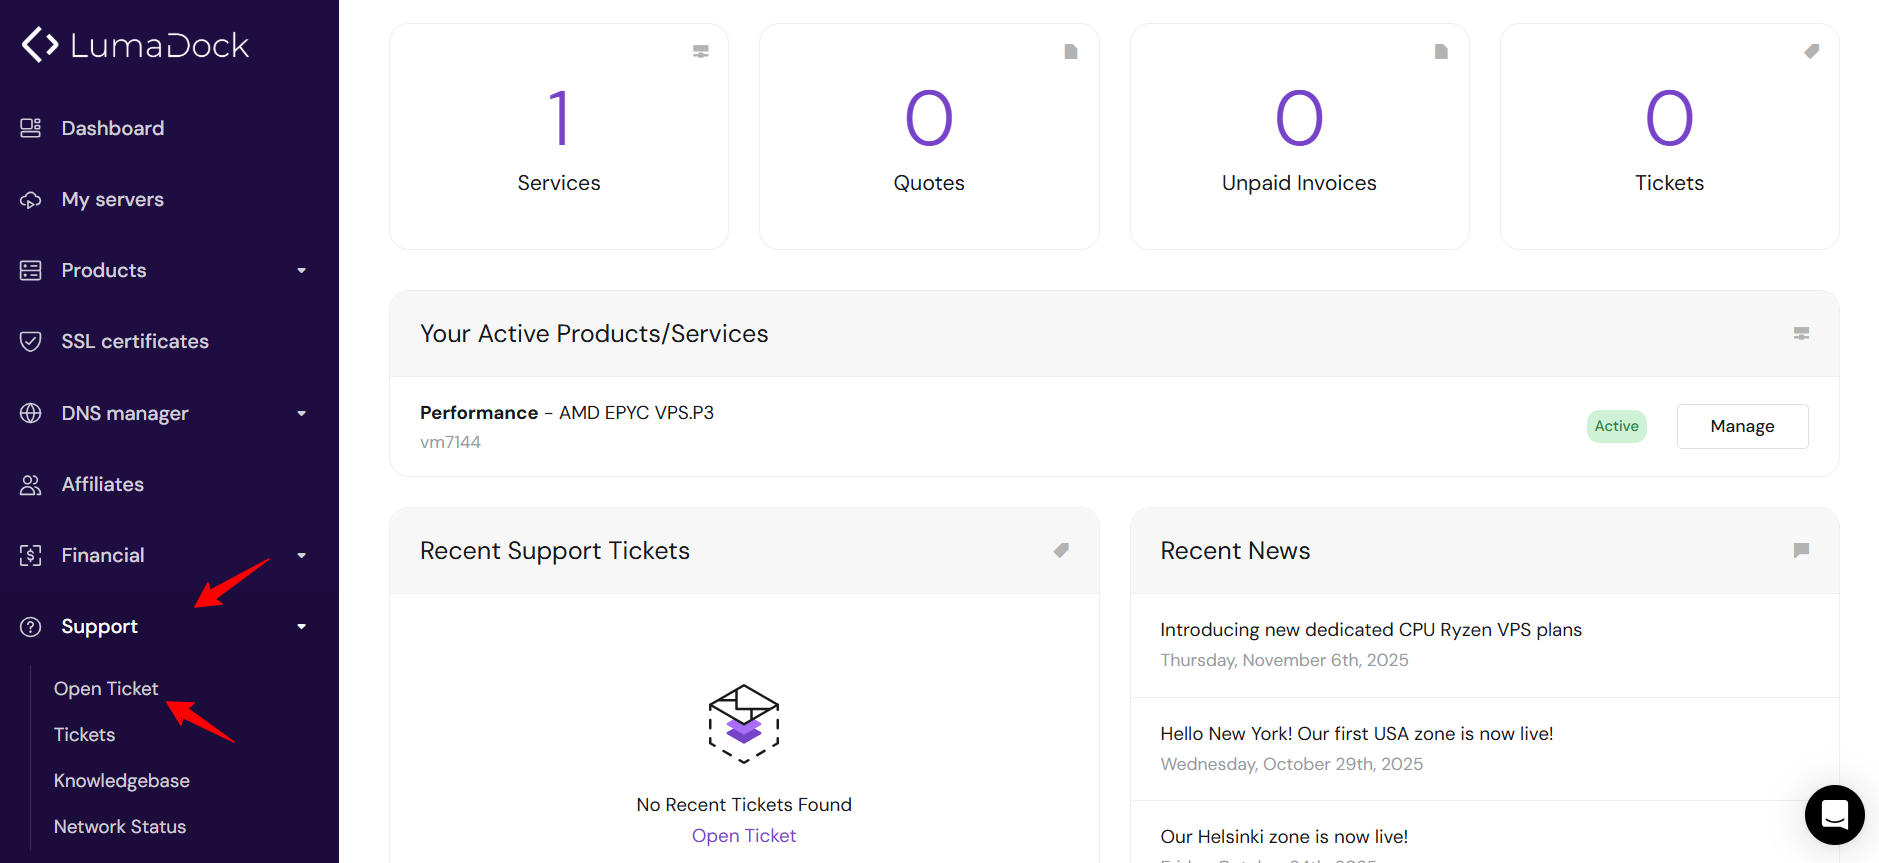This screenshot has width=1879, height=863.
Task: Open the Unpaid Invoices summary card
Action: click(1299, 137)
